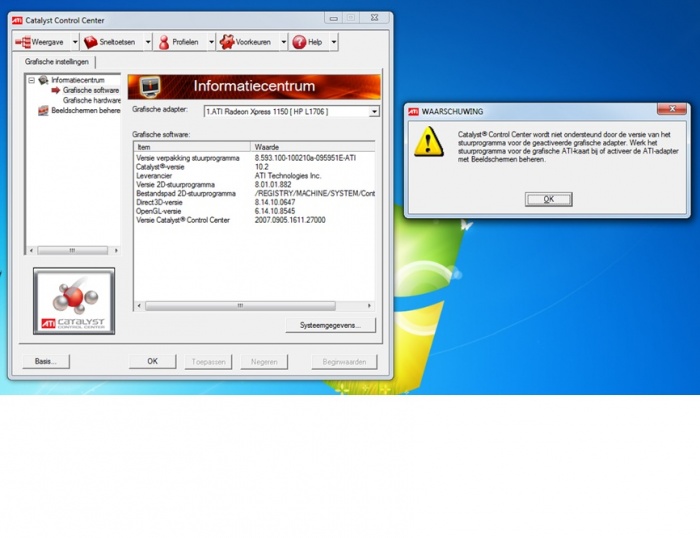700x538 pixels.
Task: Select the 'Versie Catalyst® Control Center' row
Action: [254, 220]
